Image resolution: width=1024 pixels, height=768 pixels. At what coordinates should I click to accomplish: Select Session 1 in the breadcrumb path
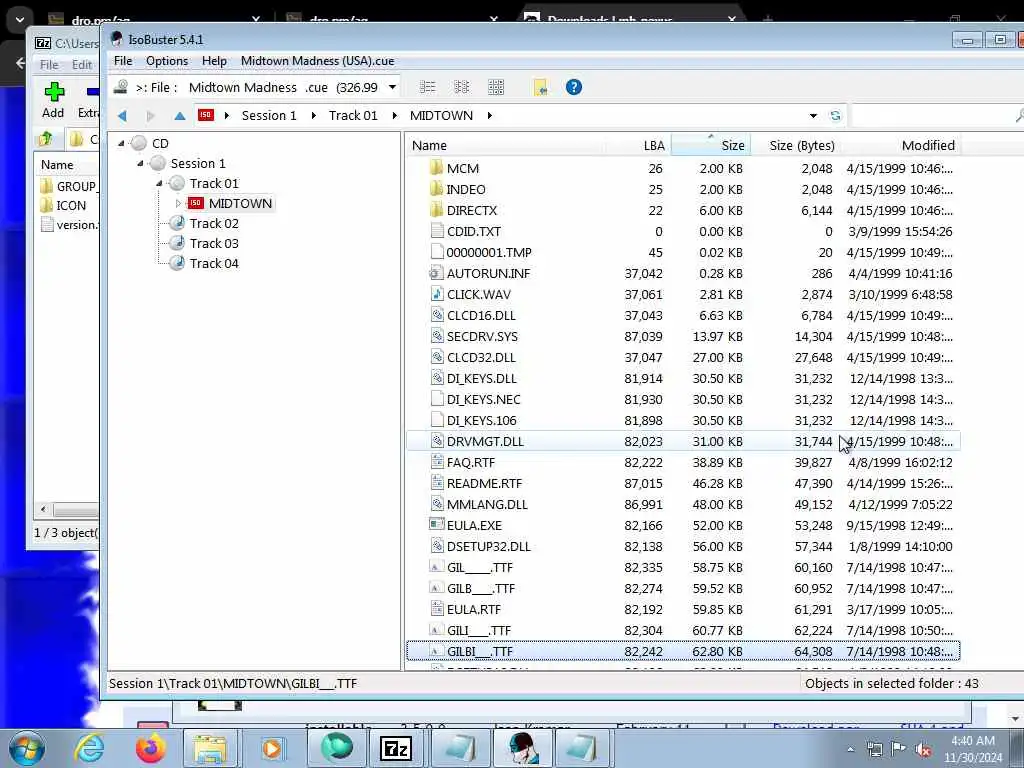coord(269,116)
